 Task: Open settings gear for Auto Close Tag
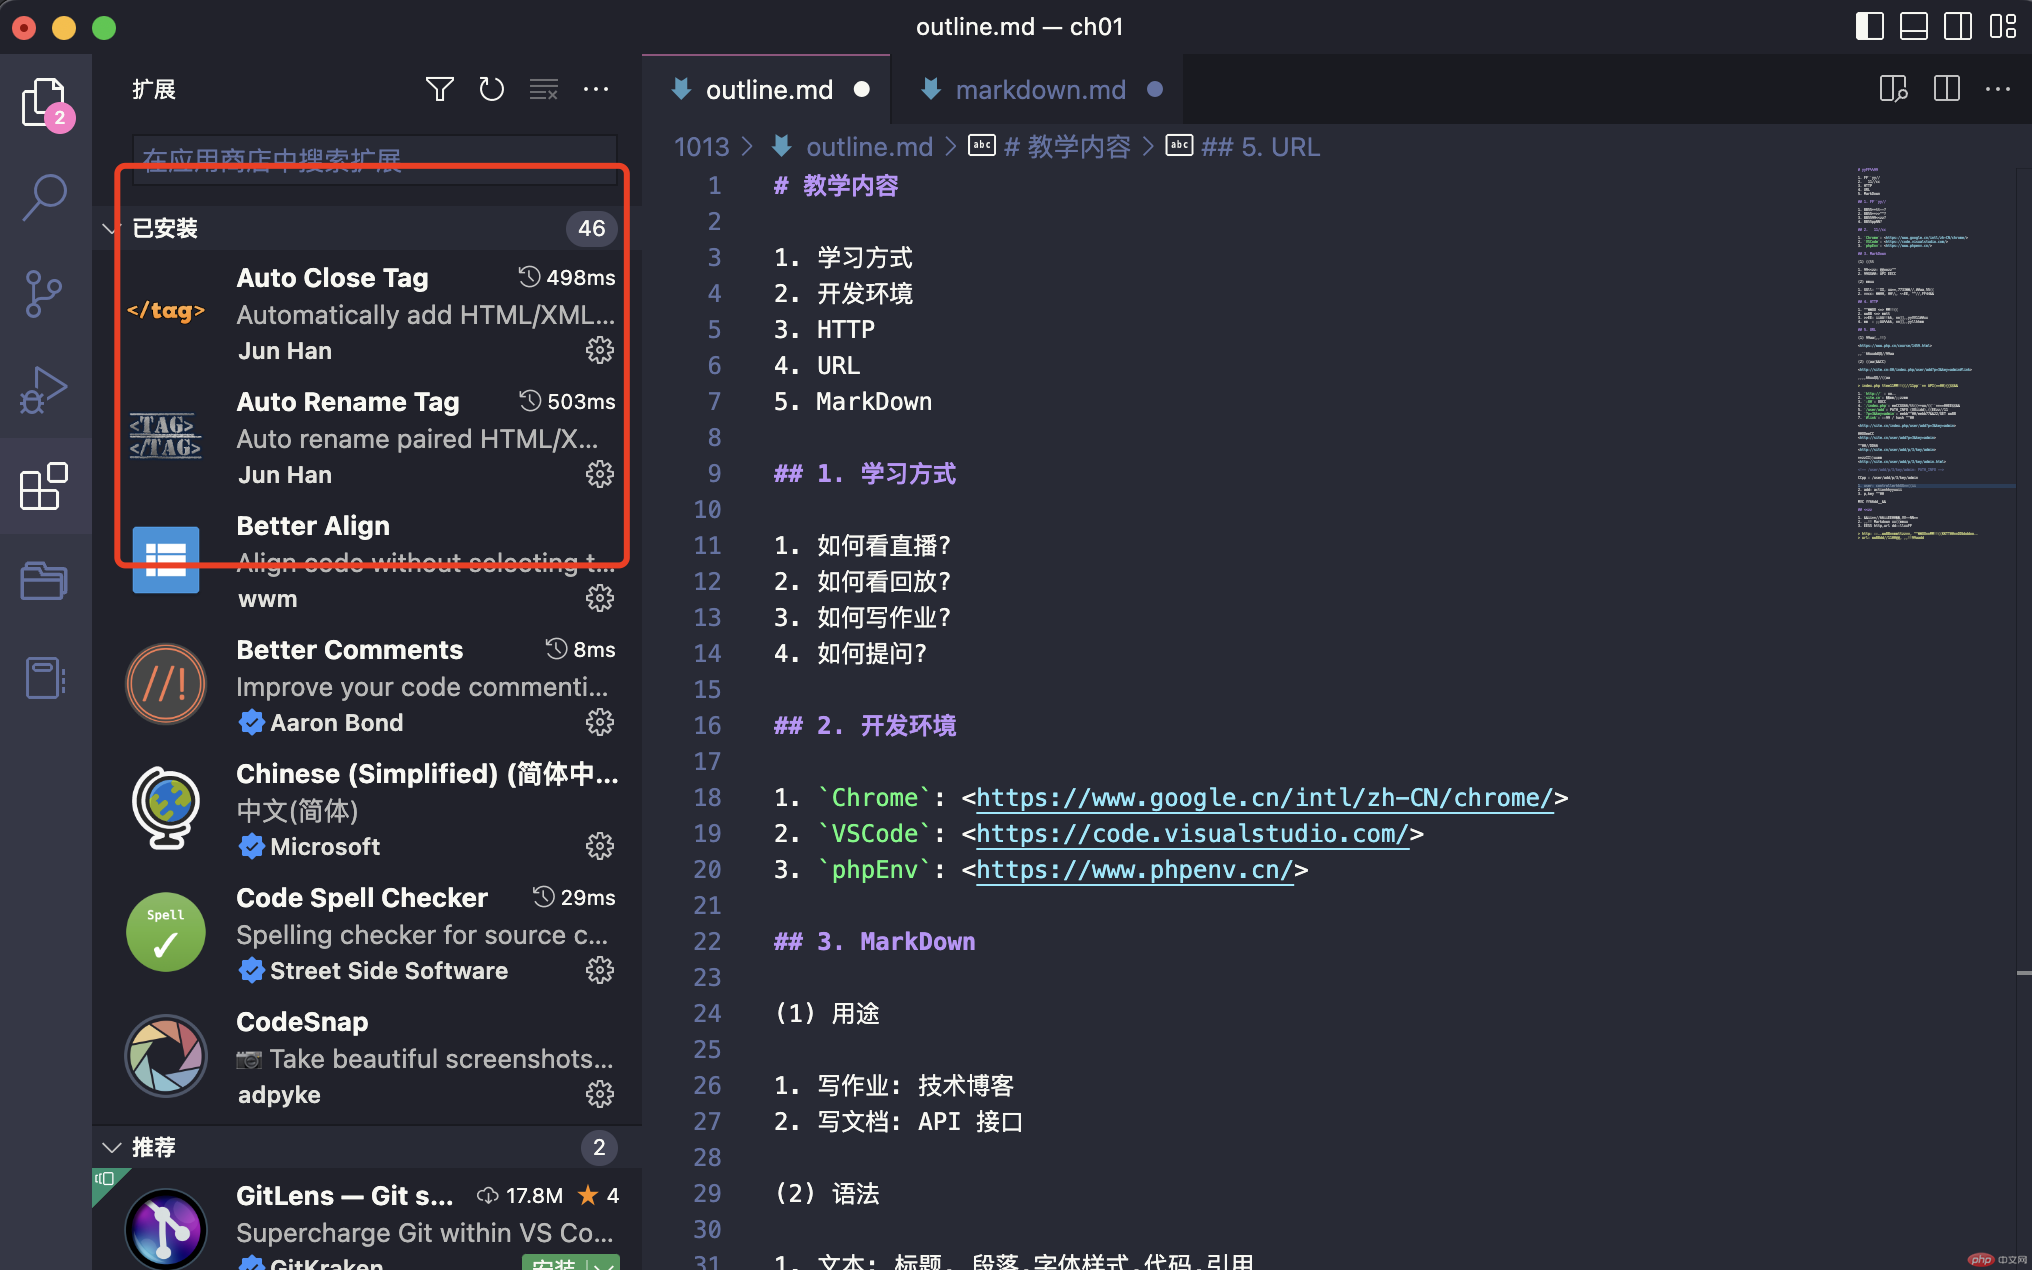600,350
